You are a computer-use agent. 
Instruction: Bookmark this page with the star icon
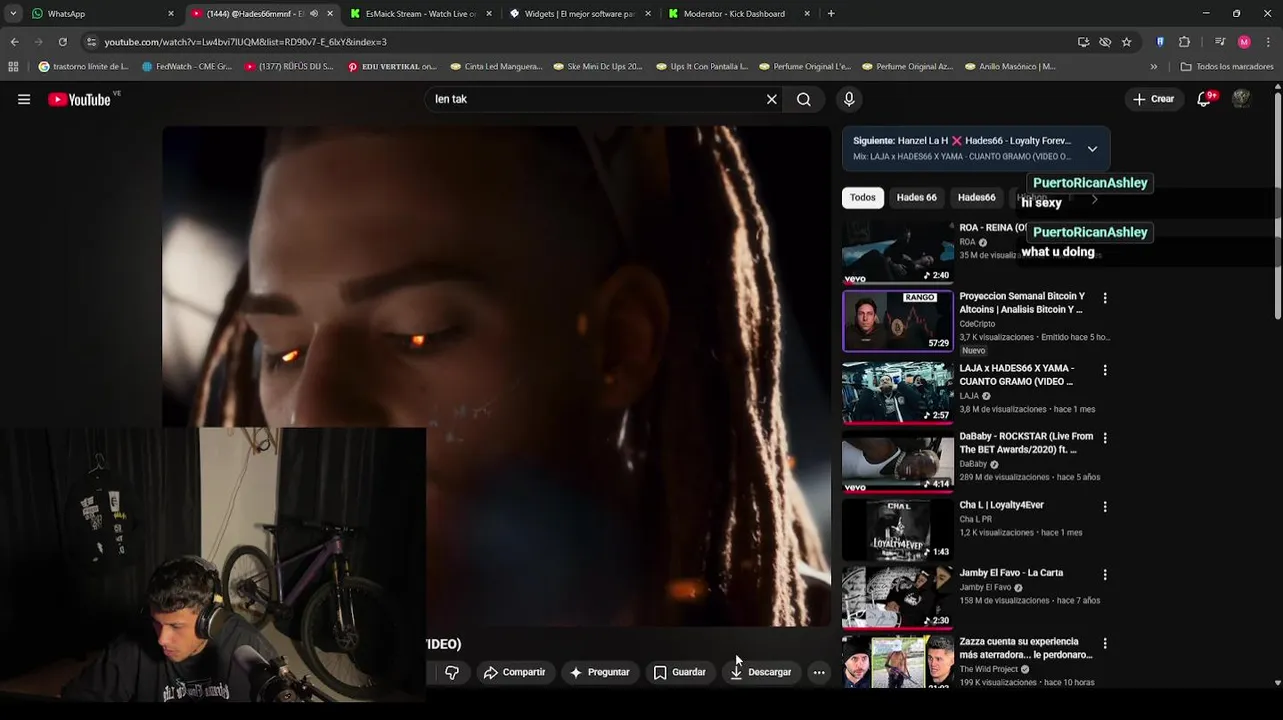tap(1126, 42)
